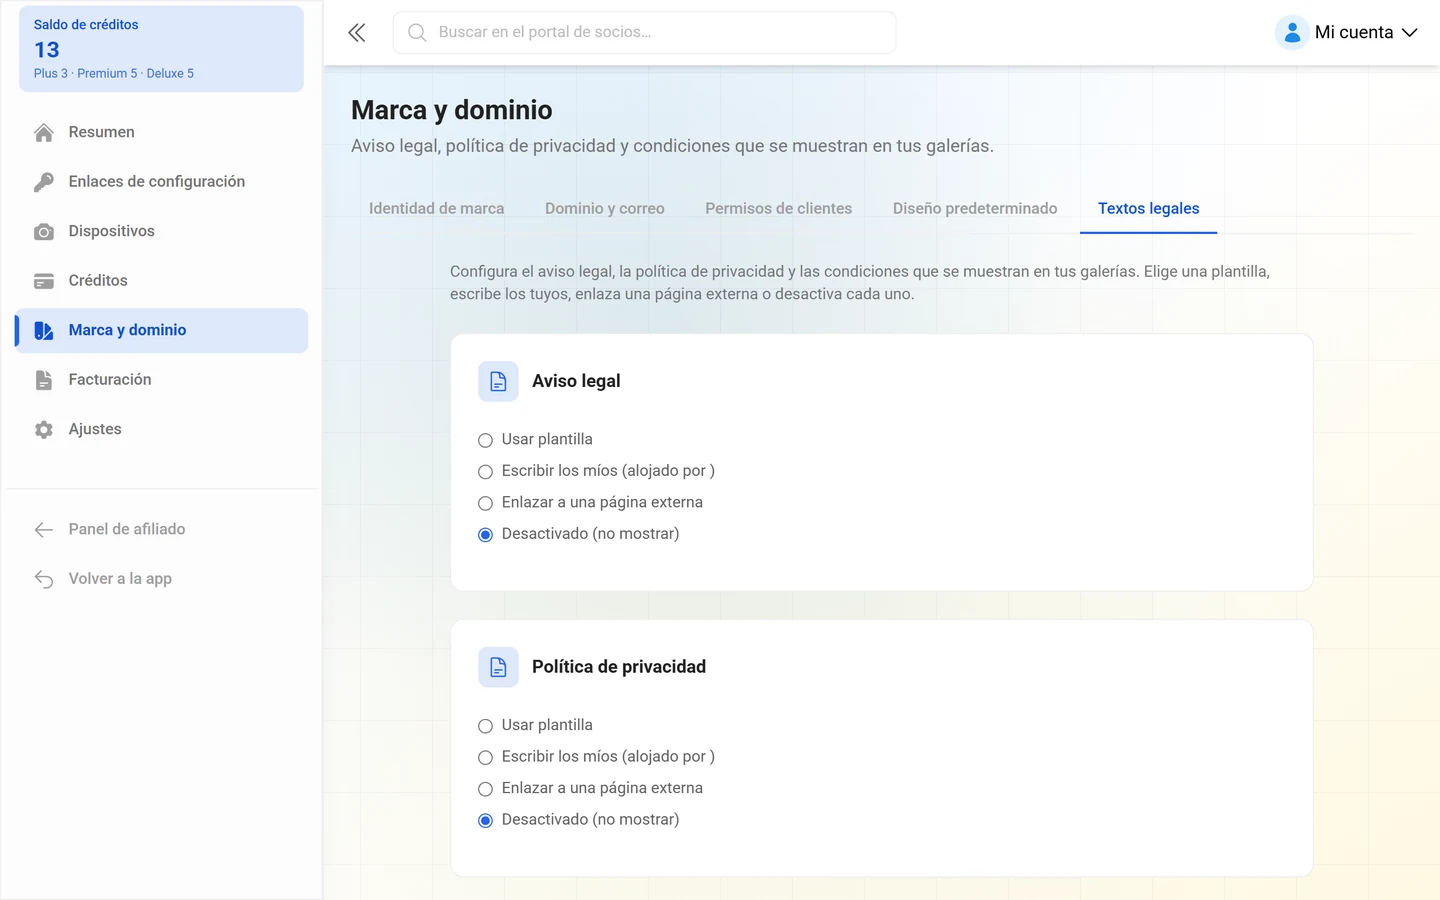Go to Enlaces de configuración
Screen dimensions: 1440x900
pyautogui.click(x=161, y=182)
